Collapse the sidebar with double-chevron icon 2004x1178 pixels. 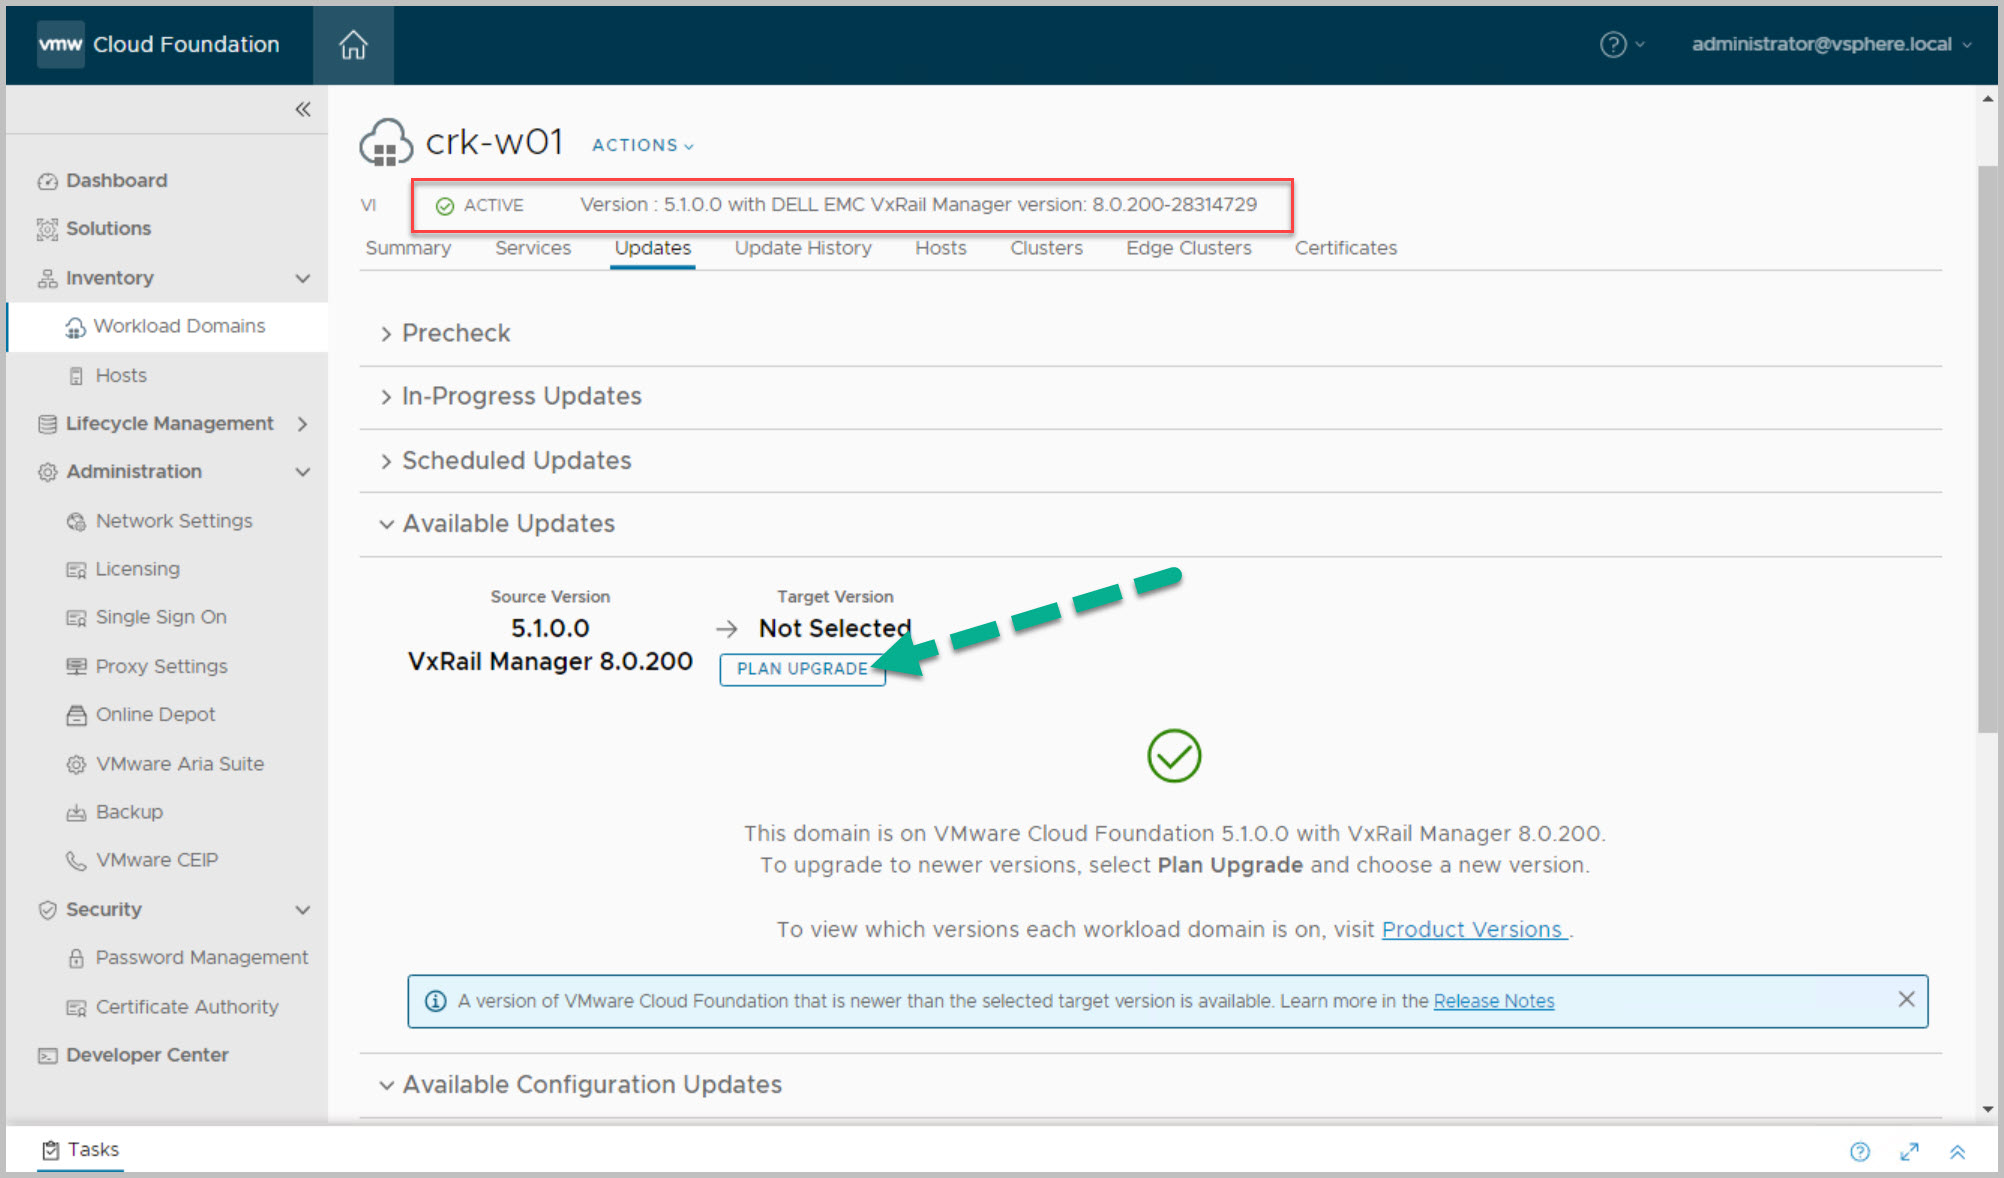tap(303, 109)
